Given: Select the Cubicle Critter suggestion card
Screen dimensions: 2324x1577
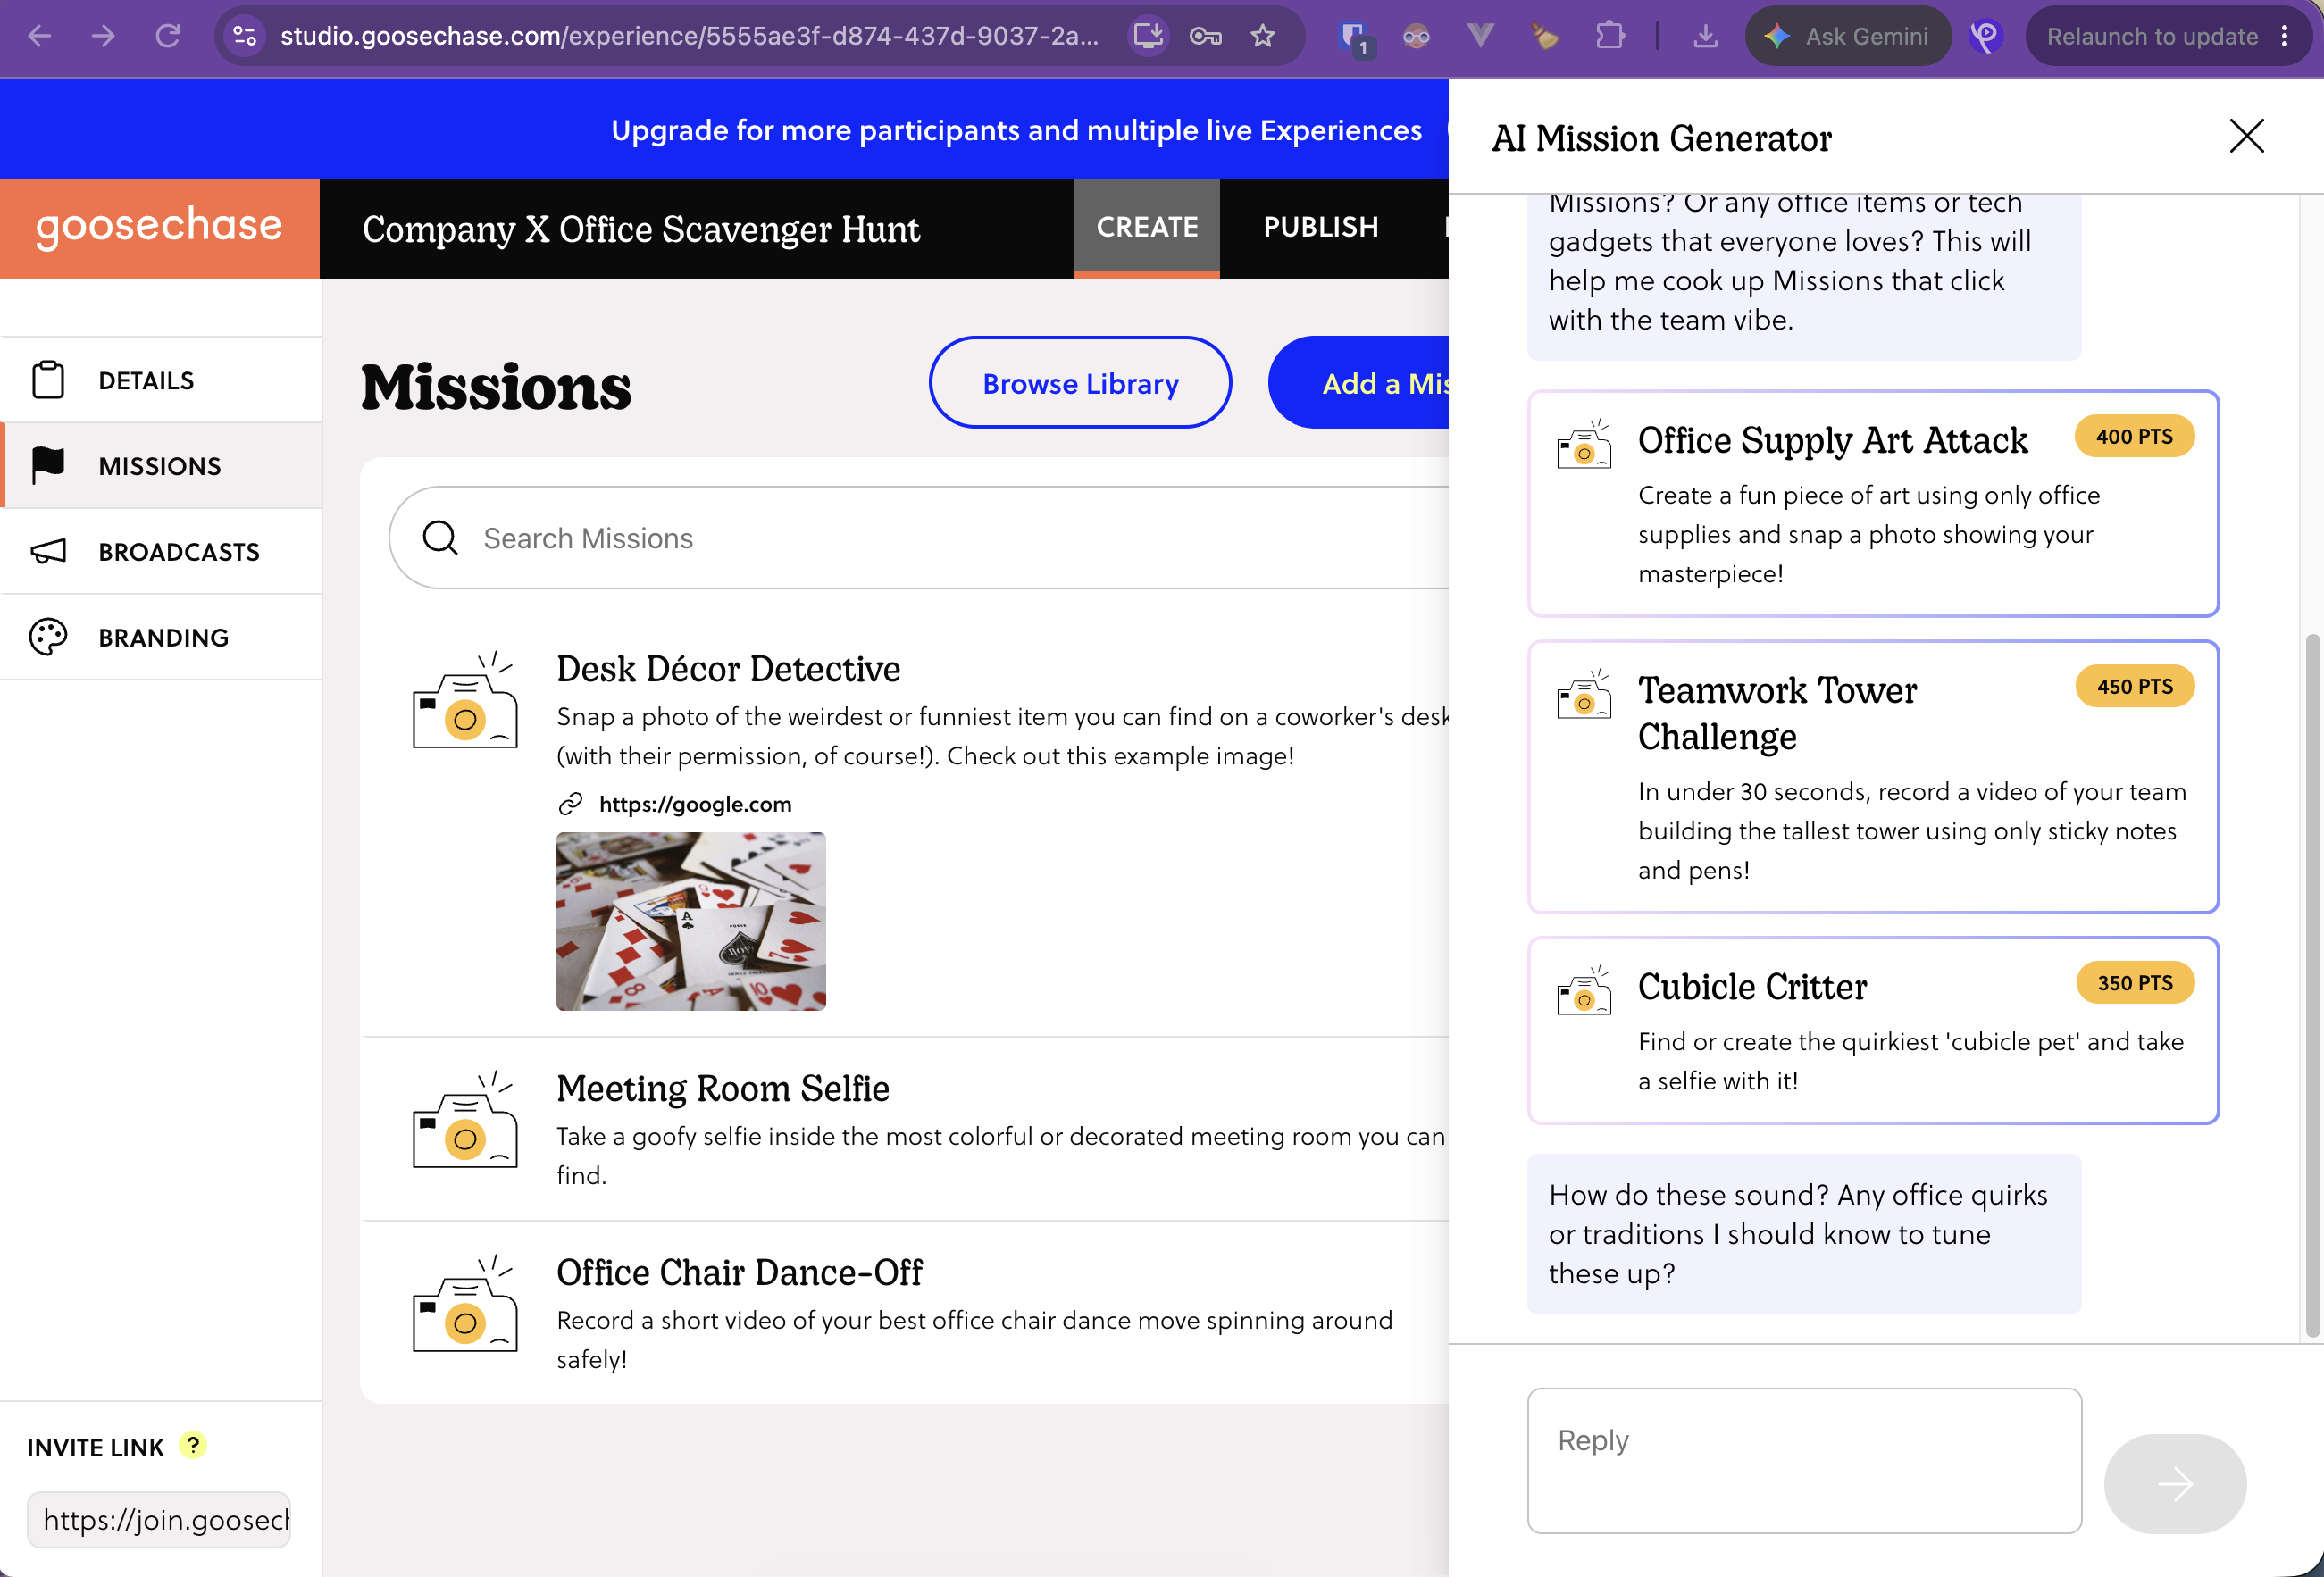Looking at the screenshot, I should click(x=1873, y=1030).
